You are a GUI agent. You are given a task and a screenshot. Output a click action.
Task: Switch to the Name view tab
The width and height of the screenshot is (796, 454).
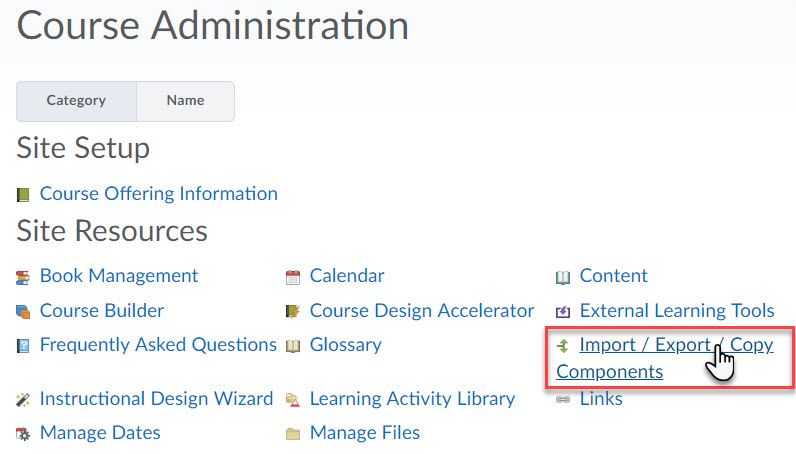point(185,101)
